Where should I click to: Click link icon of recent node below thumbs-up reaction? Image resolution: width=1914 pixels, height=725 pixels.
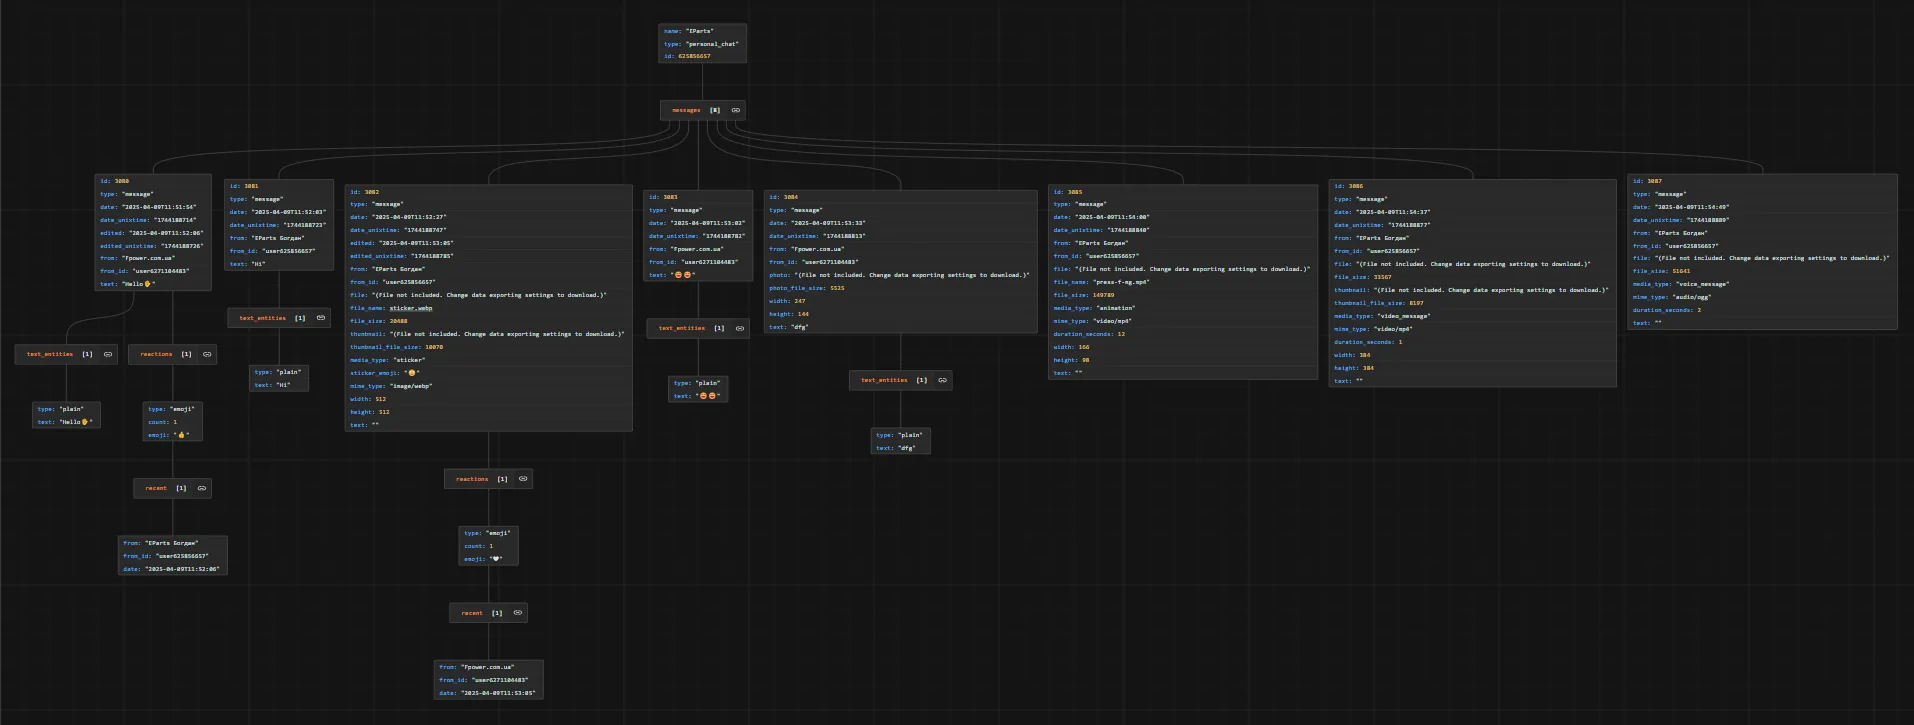pos(202,488)
